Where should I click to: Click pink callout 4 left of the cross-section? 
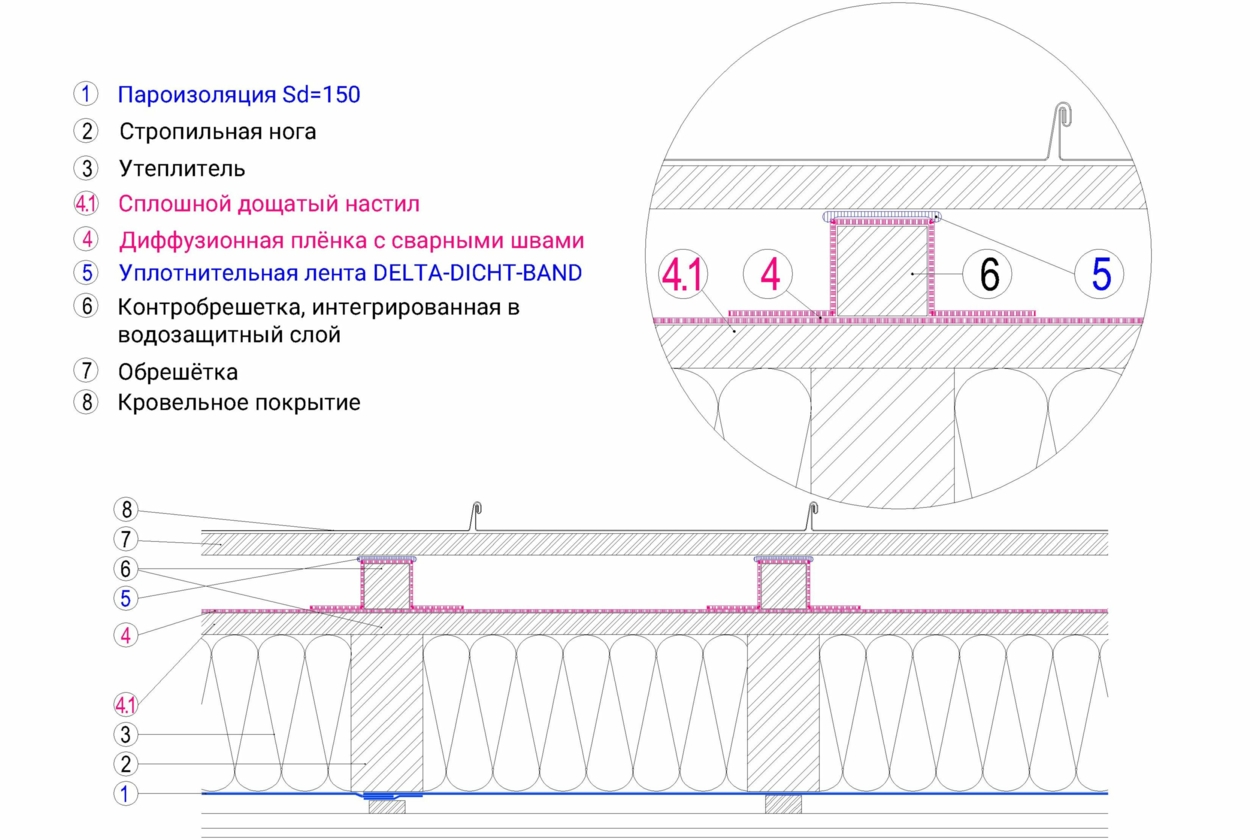point(127,634)
